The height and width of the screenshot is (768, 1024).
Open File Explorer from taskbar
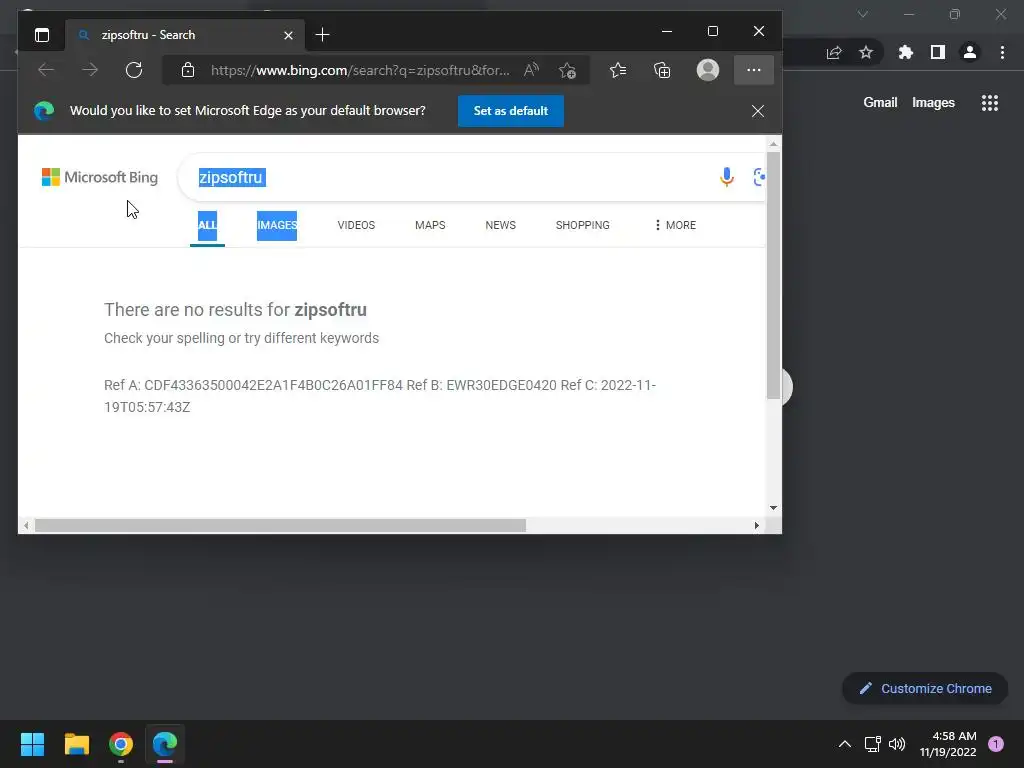coord(76,744)
